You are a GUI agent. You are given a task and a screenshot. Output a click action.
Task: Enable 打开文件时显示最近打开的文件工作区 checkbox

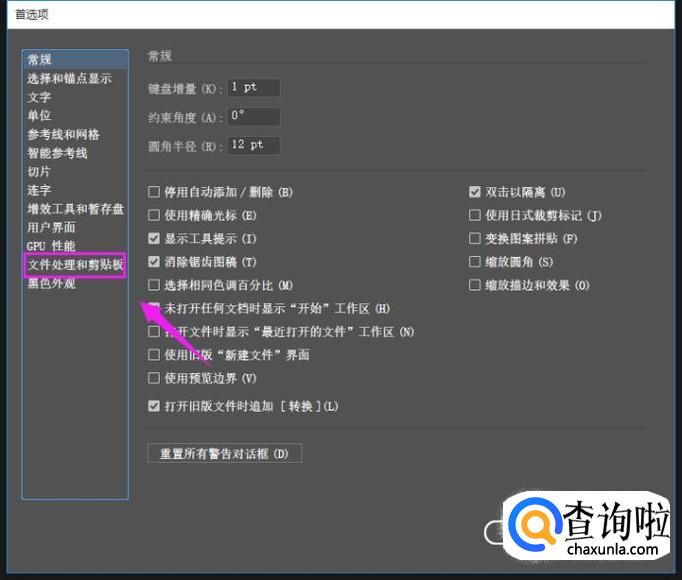(x=154, y=332)
